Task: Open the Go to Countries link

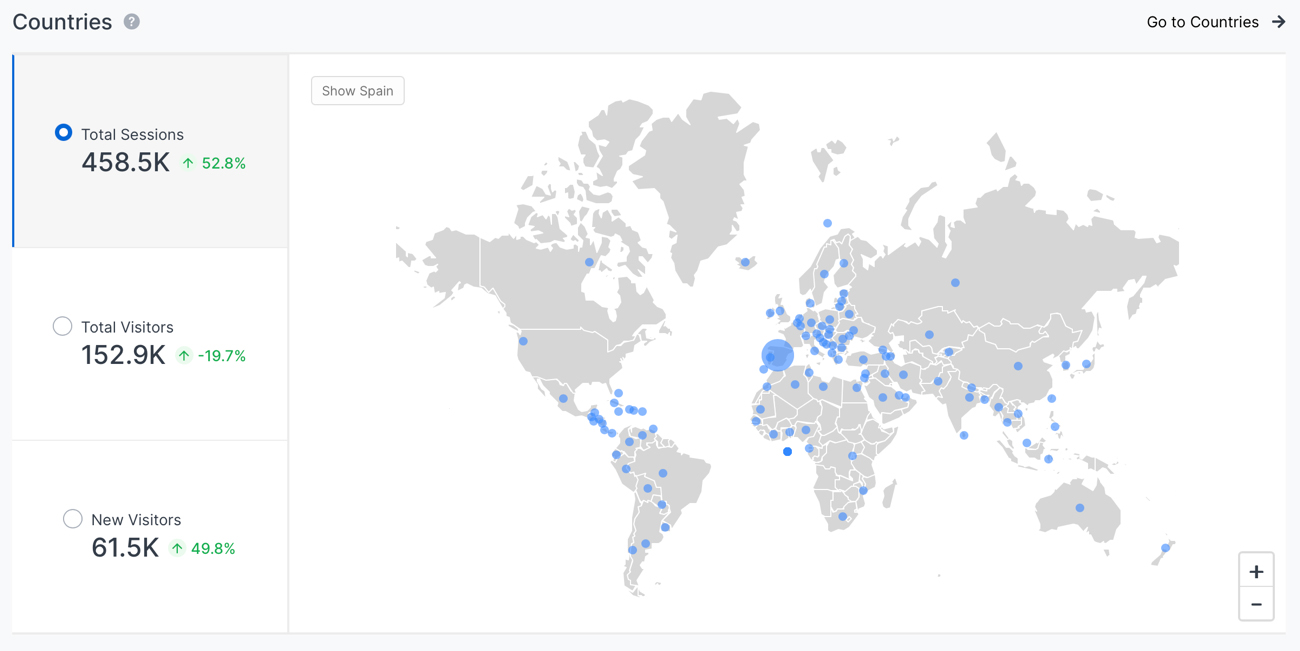Action: click(x=1202, y=22)
